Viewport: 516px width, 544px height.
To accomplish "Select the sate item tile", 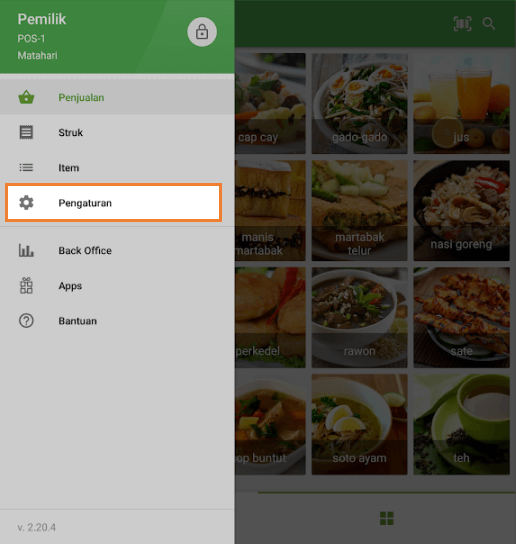I will (462, 317).
